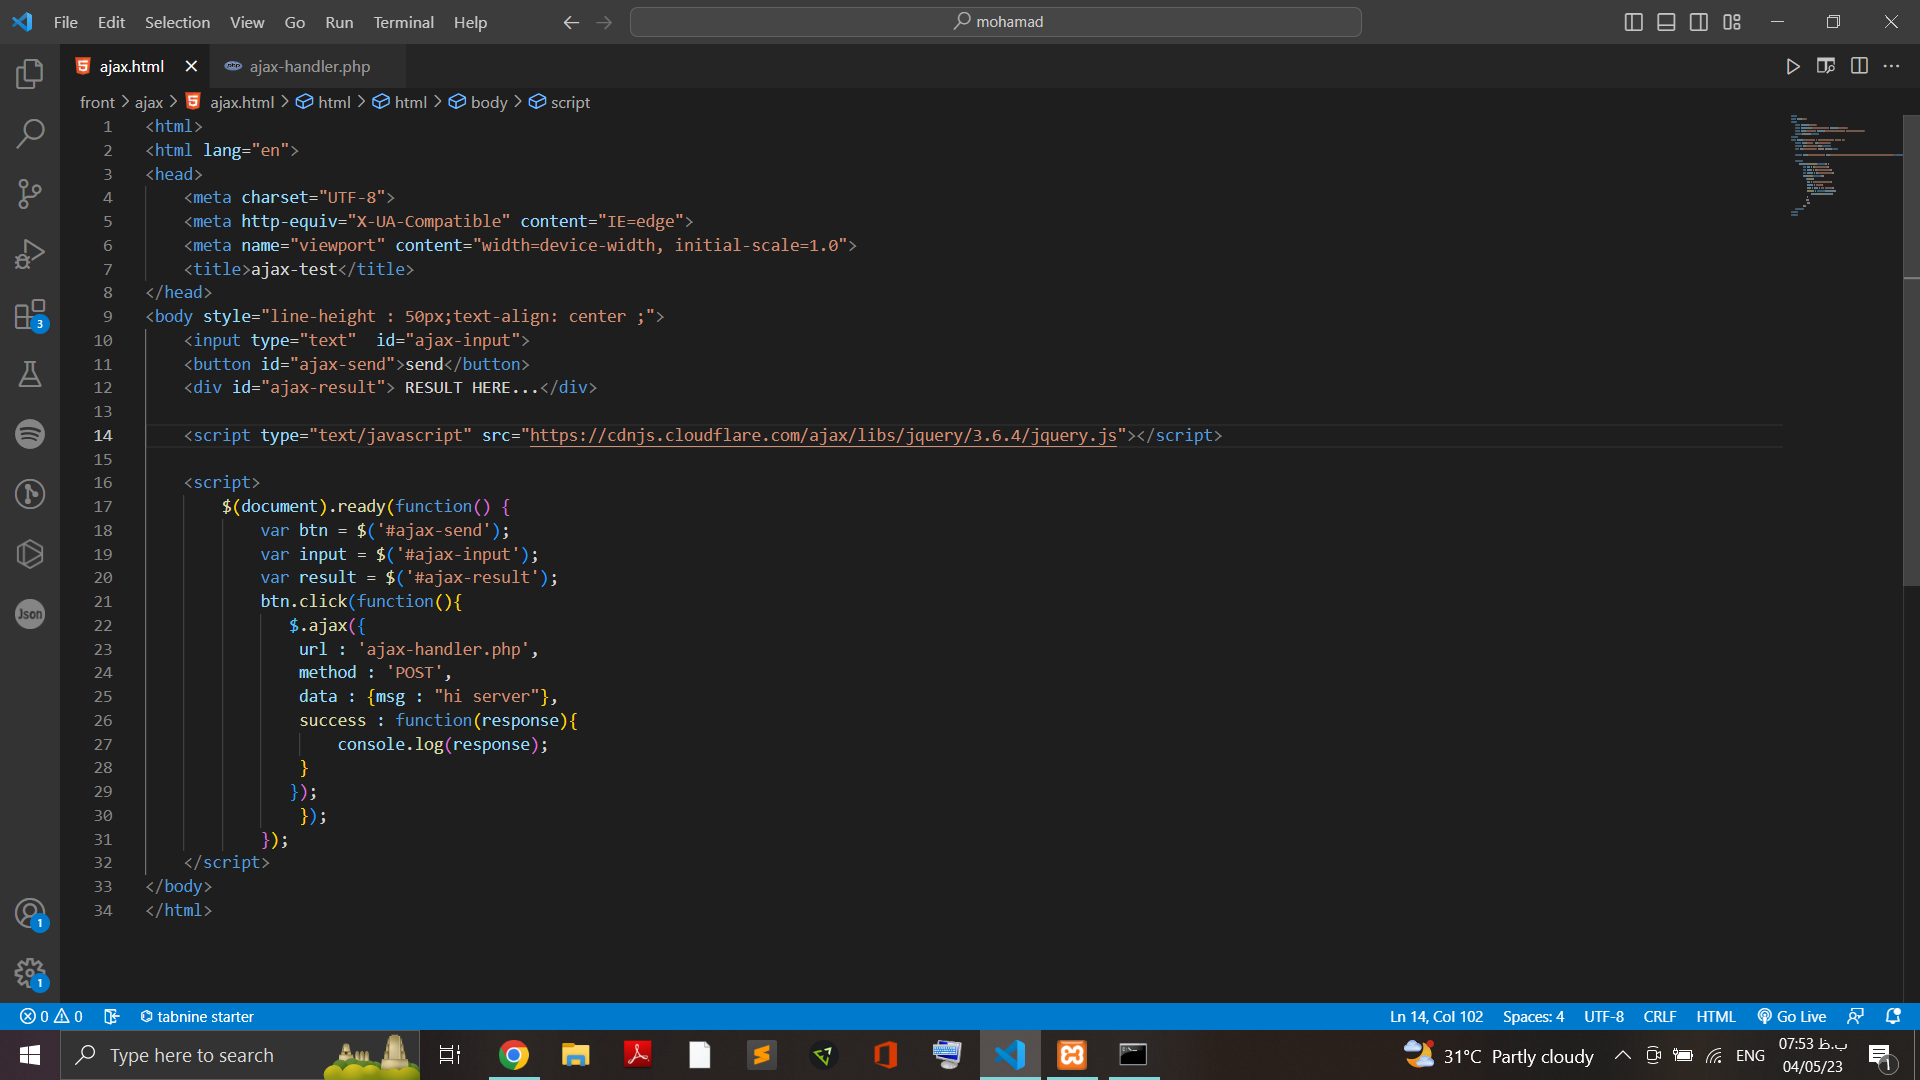Expand the body breadcrumb symbol

point(478,102)
